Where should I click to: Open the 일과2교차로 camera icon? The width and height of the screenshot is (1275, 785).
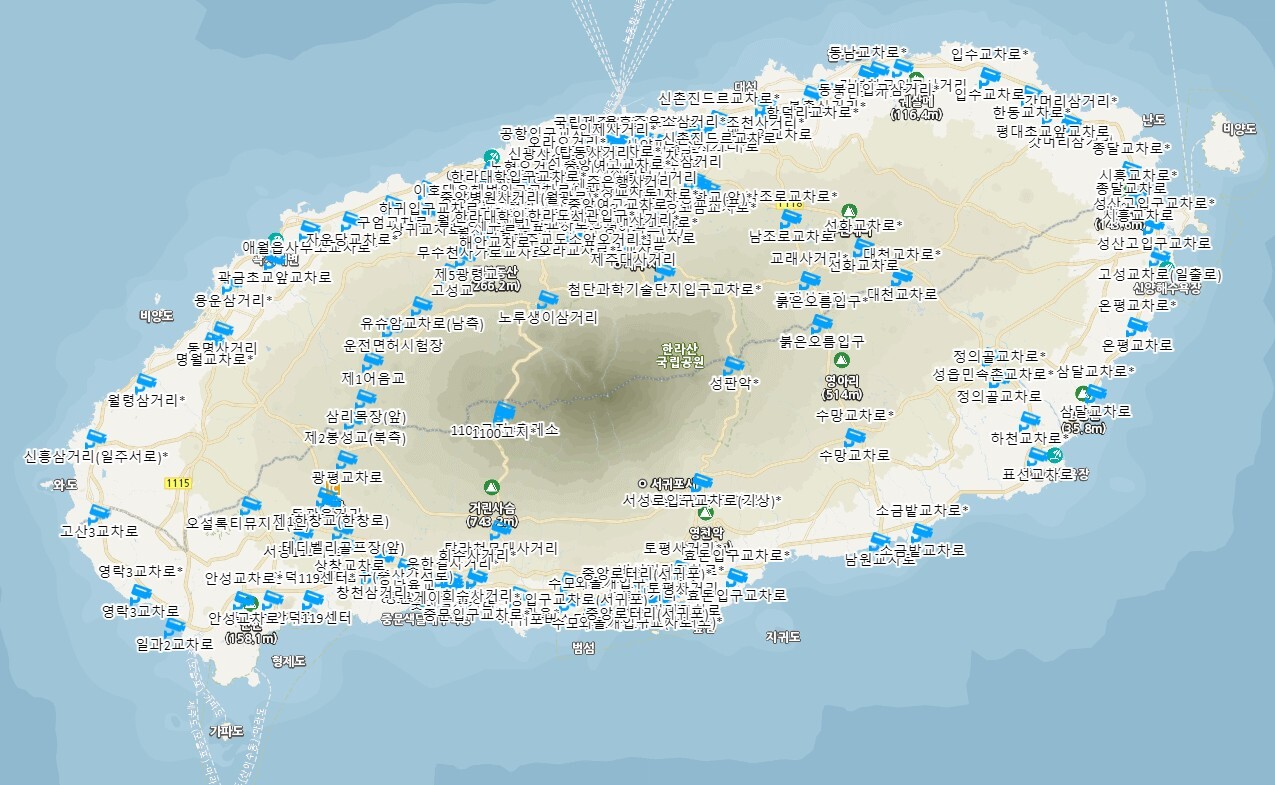click(x=174, y=628)
